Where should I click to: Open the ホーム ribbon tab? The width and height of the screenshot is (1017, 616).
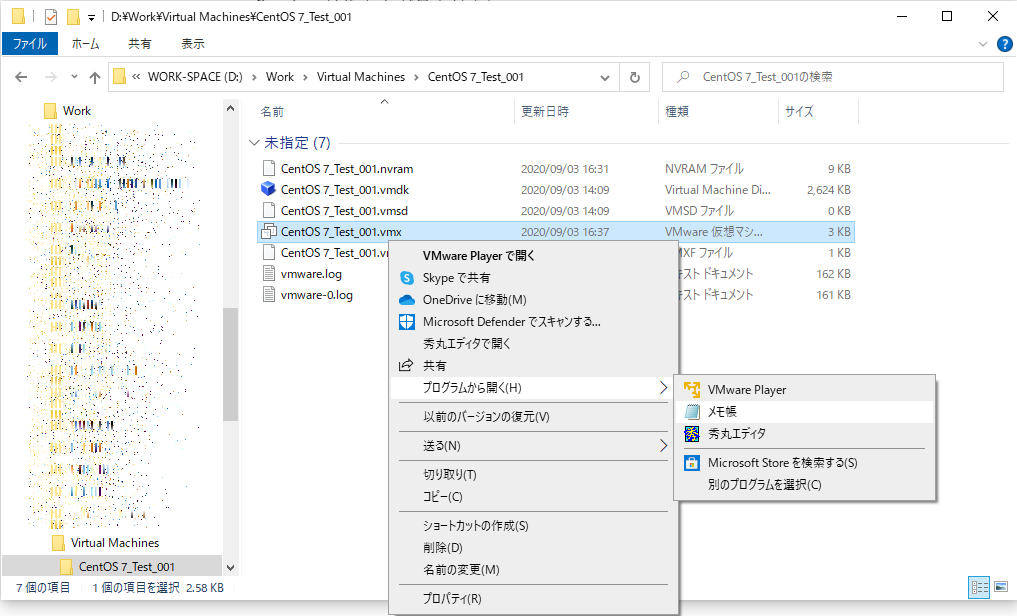pos(86,44)
